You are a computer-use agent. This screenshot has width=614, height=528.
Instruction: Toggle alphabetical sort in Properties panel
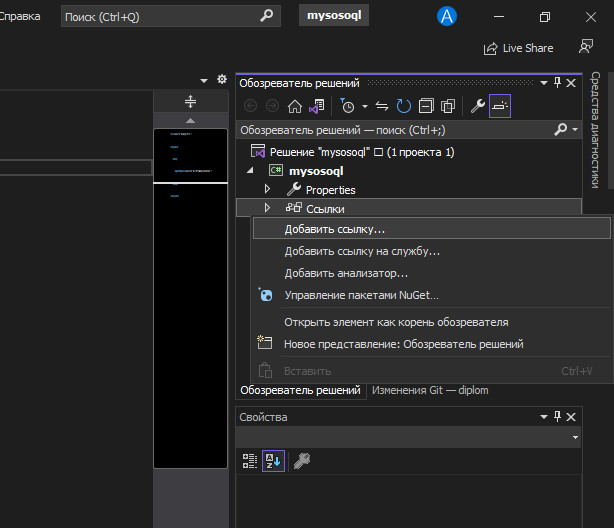(273, 461)
